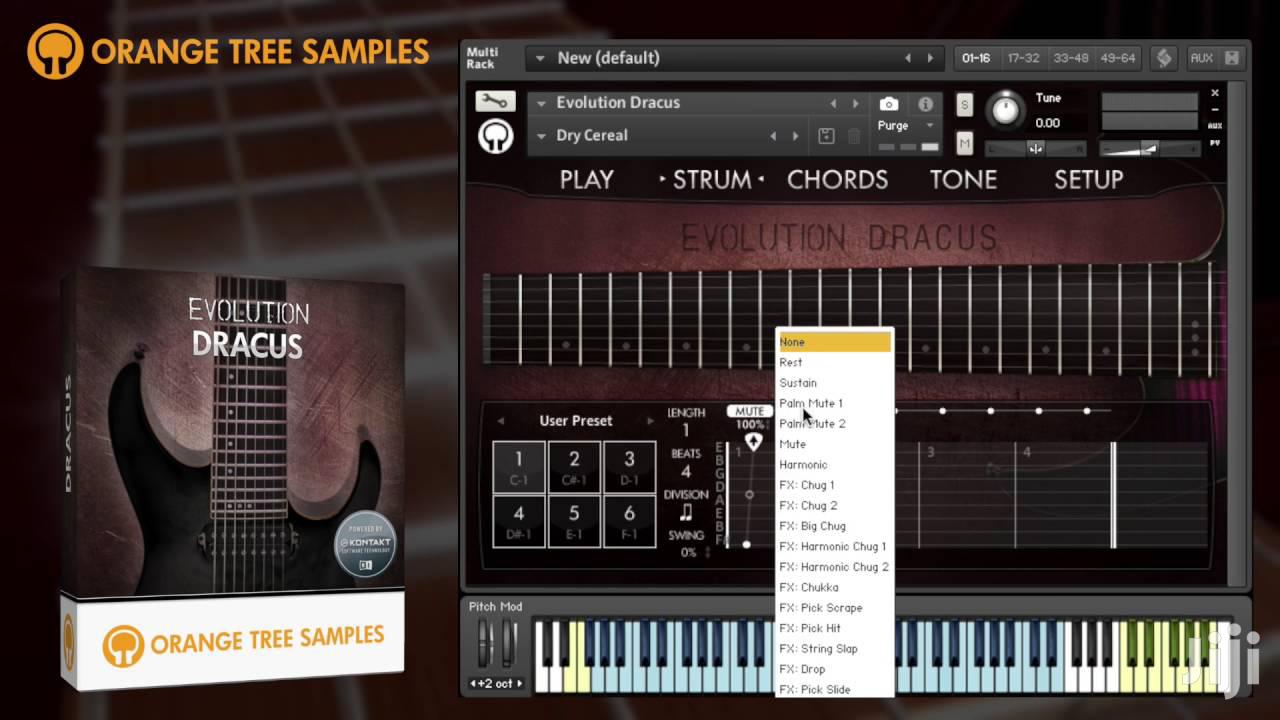Viewport: 1280px width, 720px height.
Task: Select previous snapshot arrow beside Dry Cereal
Action: click(773, 136)
